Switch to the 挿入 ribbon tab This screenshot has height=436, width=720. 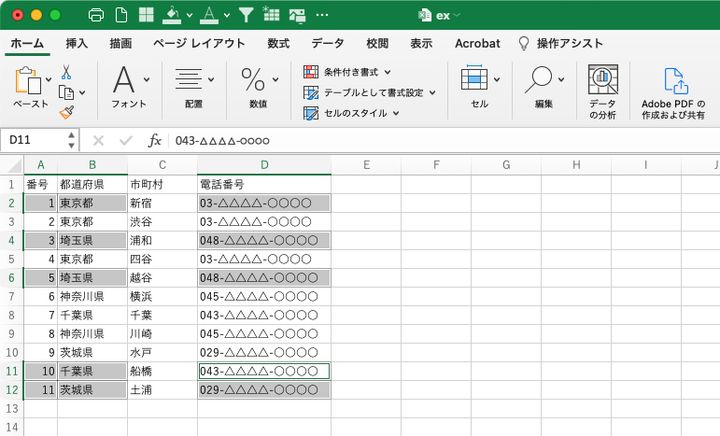click(x=76, y=44)
